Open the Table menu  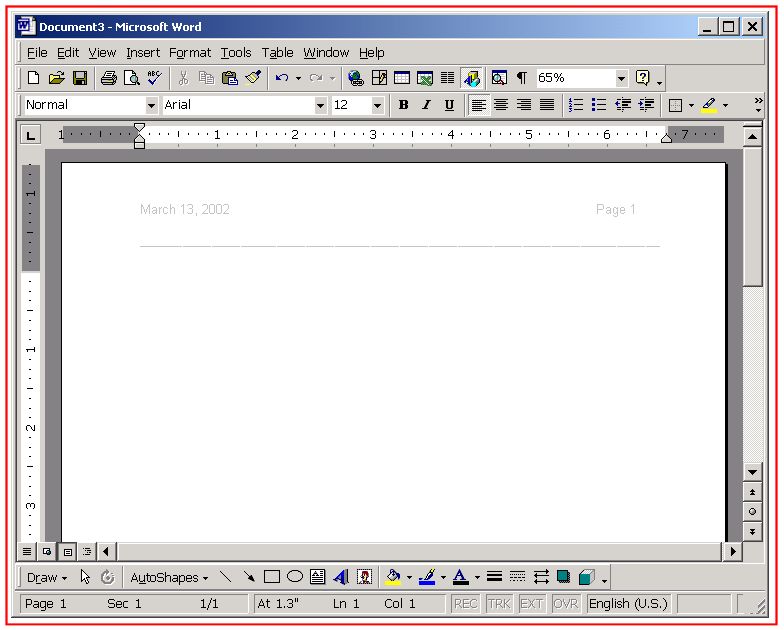277,53
